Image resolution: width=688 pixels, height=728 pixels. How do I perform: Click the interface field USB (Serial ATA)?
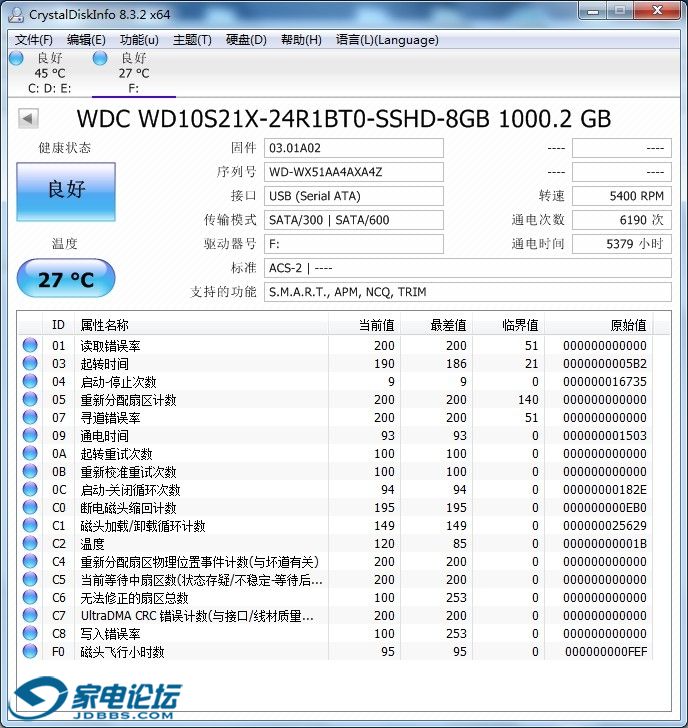click(x=354, y=196)
